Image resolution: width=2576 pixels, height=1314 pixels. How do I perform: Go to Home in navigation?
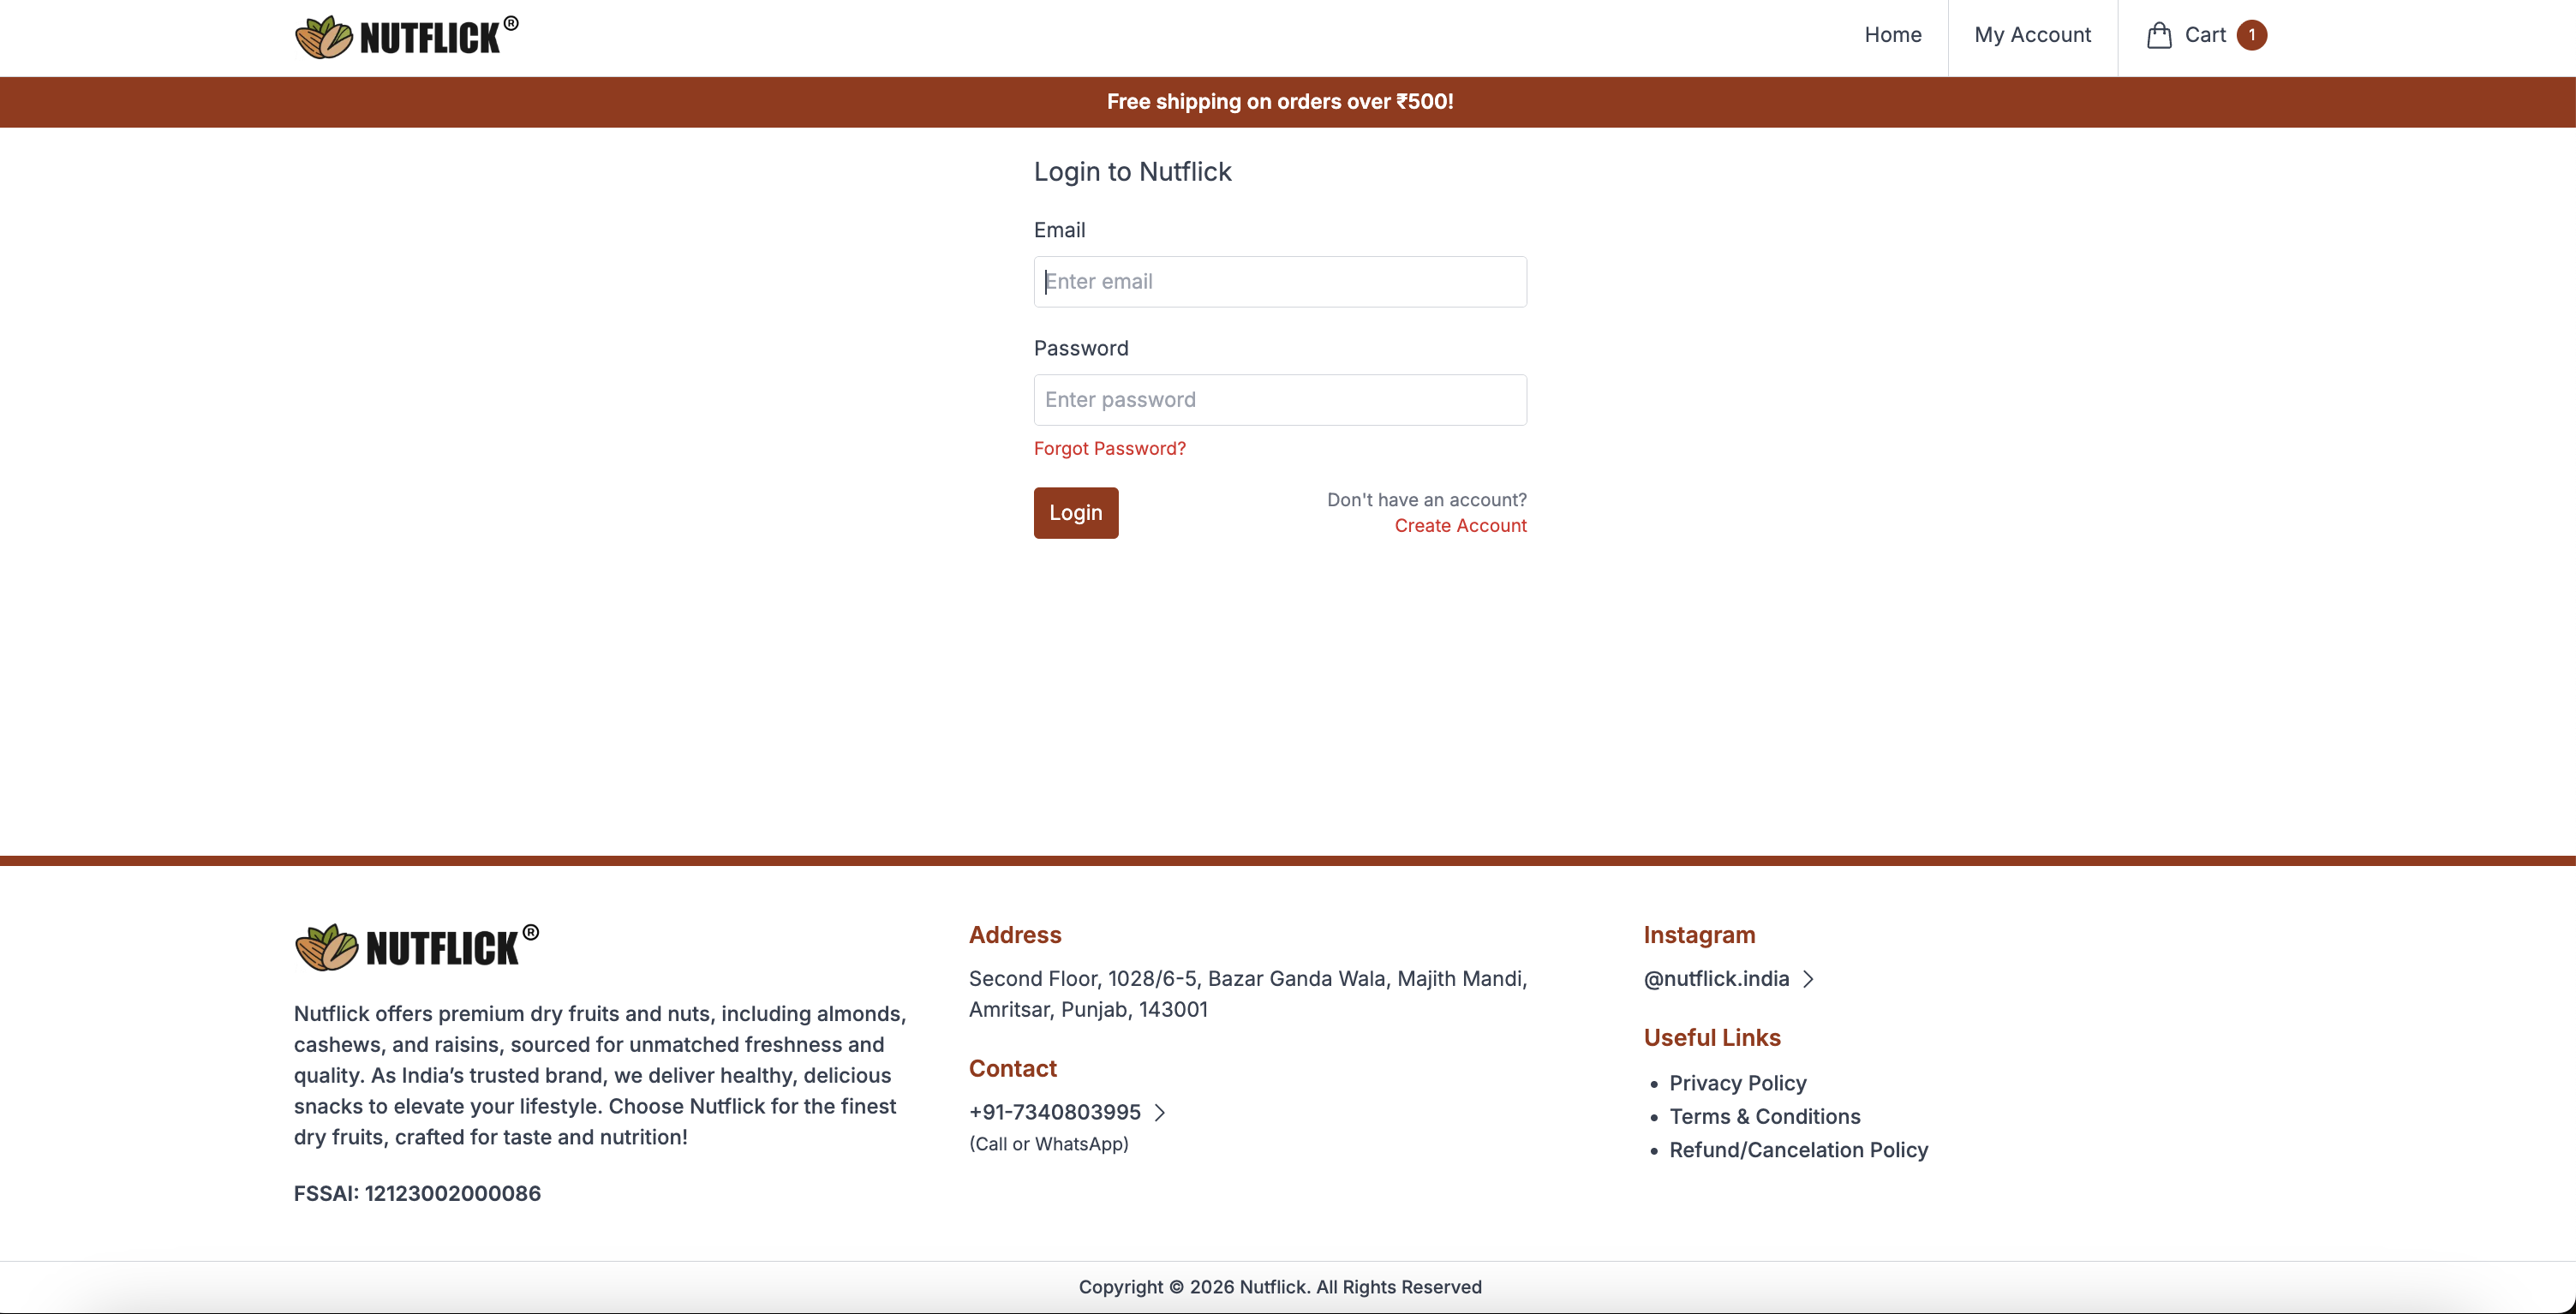pyautogui.click(x=1892, y=35)
